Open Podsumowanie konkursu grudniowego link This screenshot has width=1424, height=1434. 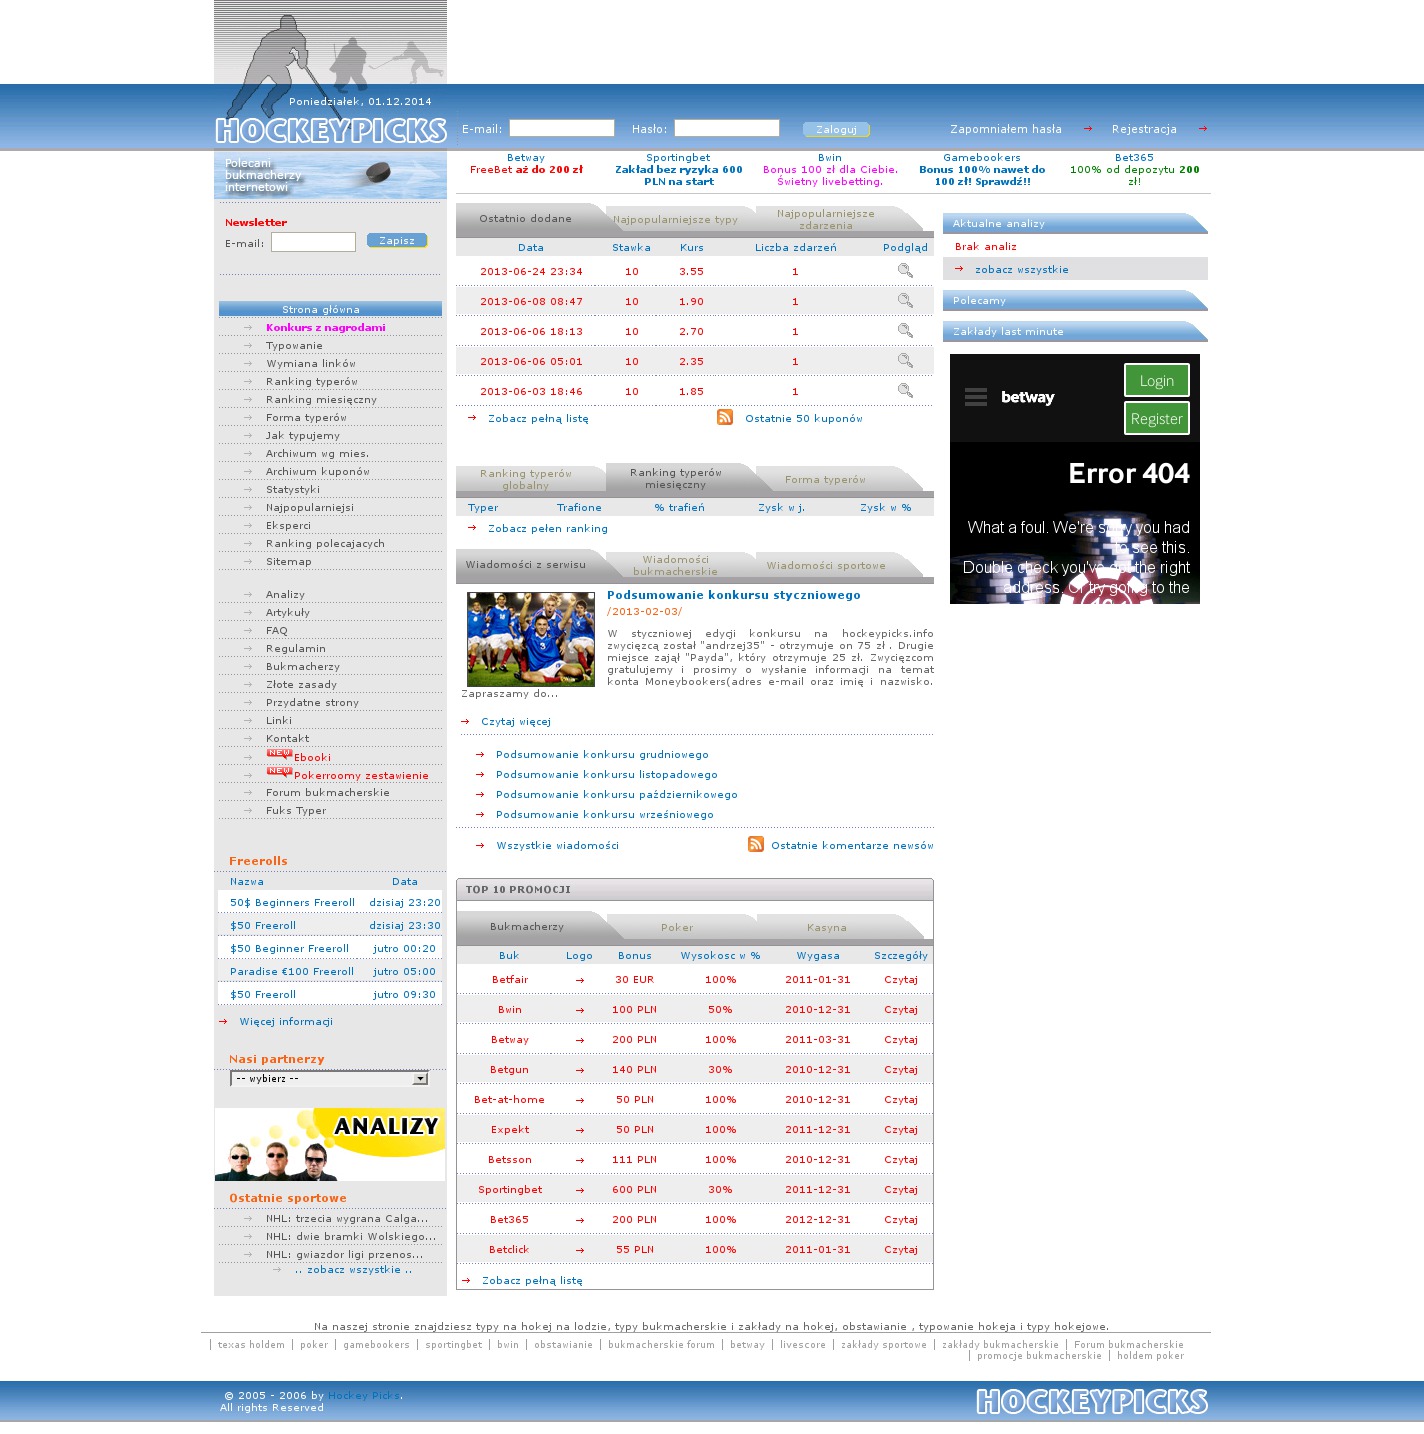coord(602,754)
